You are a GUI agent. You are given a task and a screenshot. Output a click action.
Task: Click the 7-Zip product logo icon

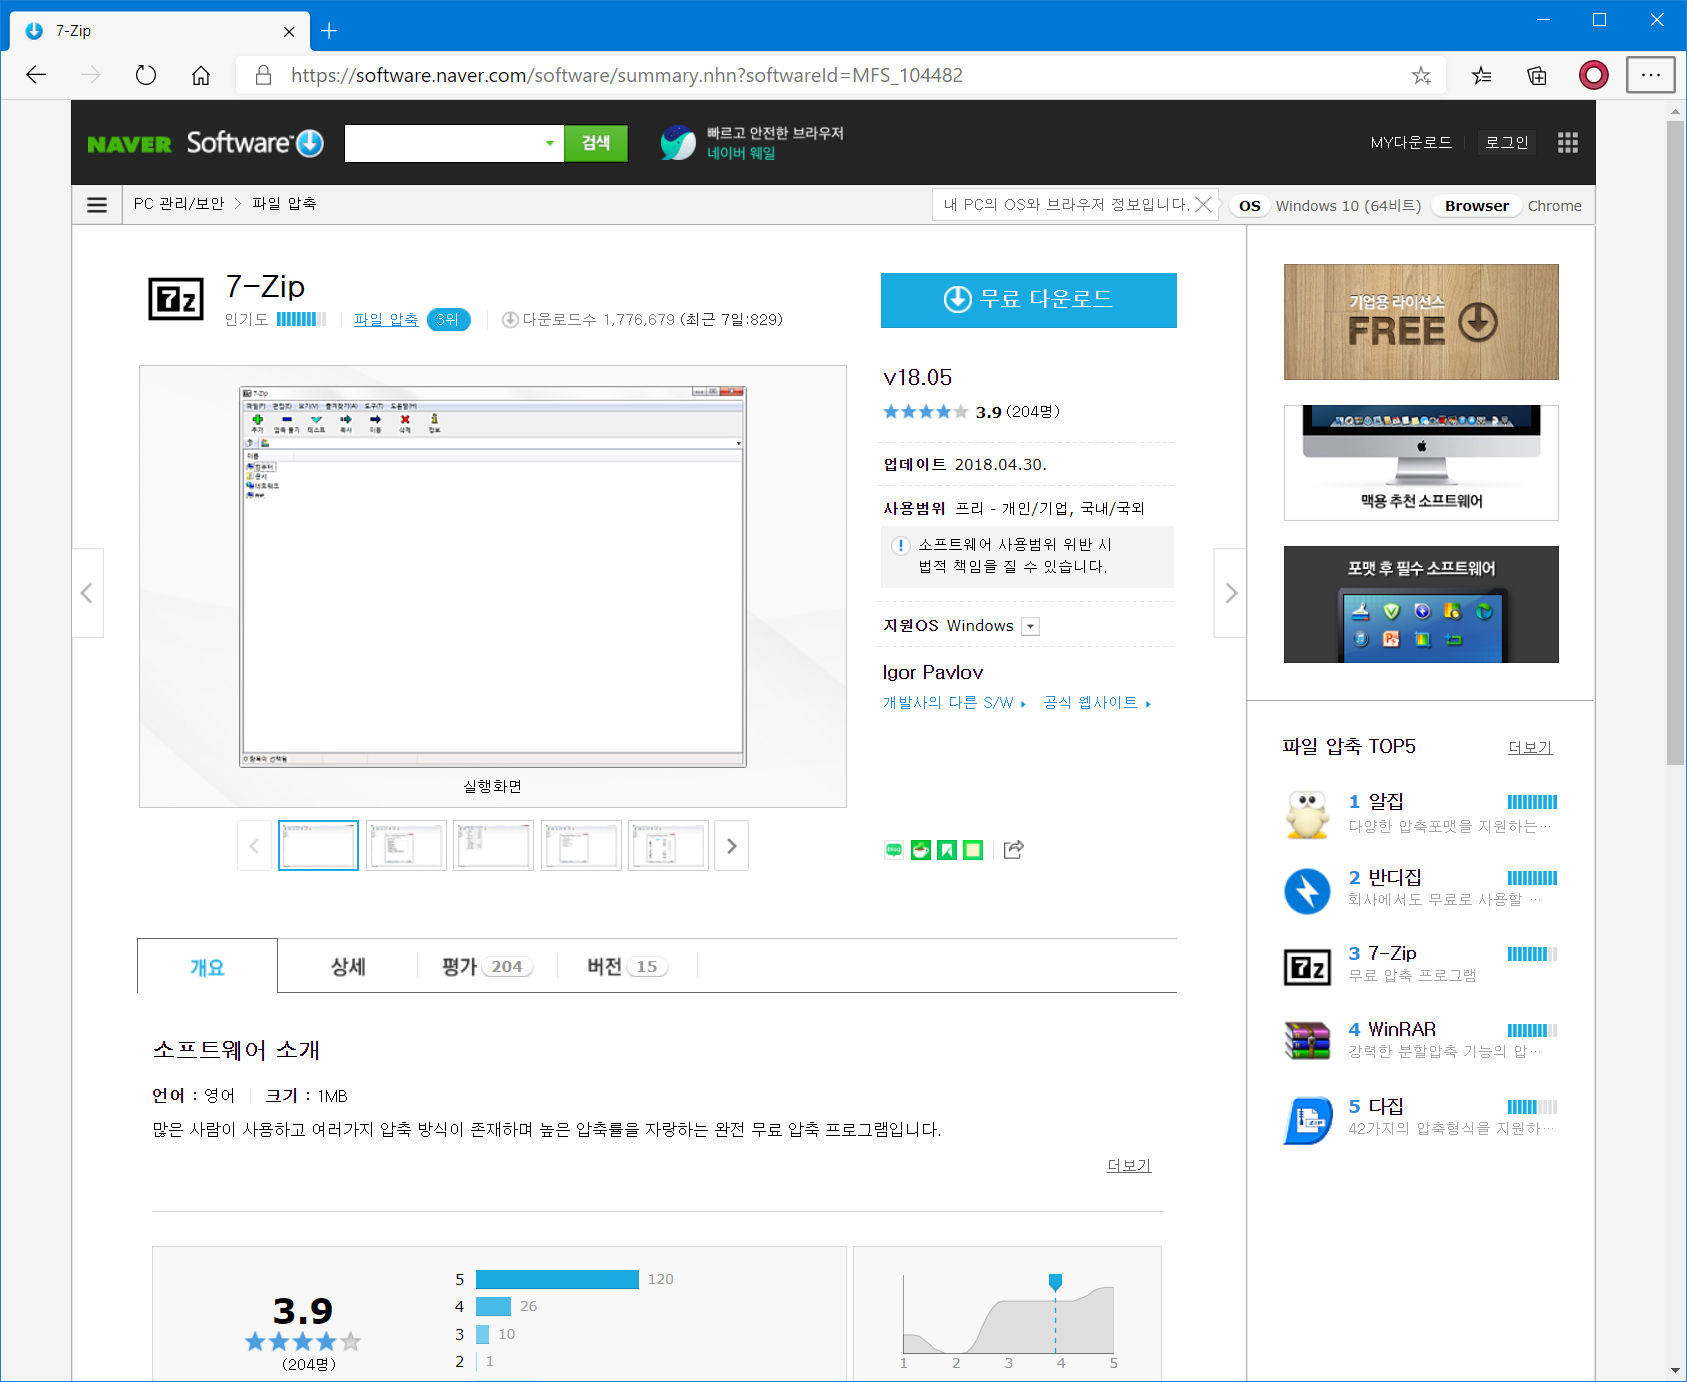click(176, 299)
